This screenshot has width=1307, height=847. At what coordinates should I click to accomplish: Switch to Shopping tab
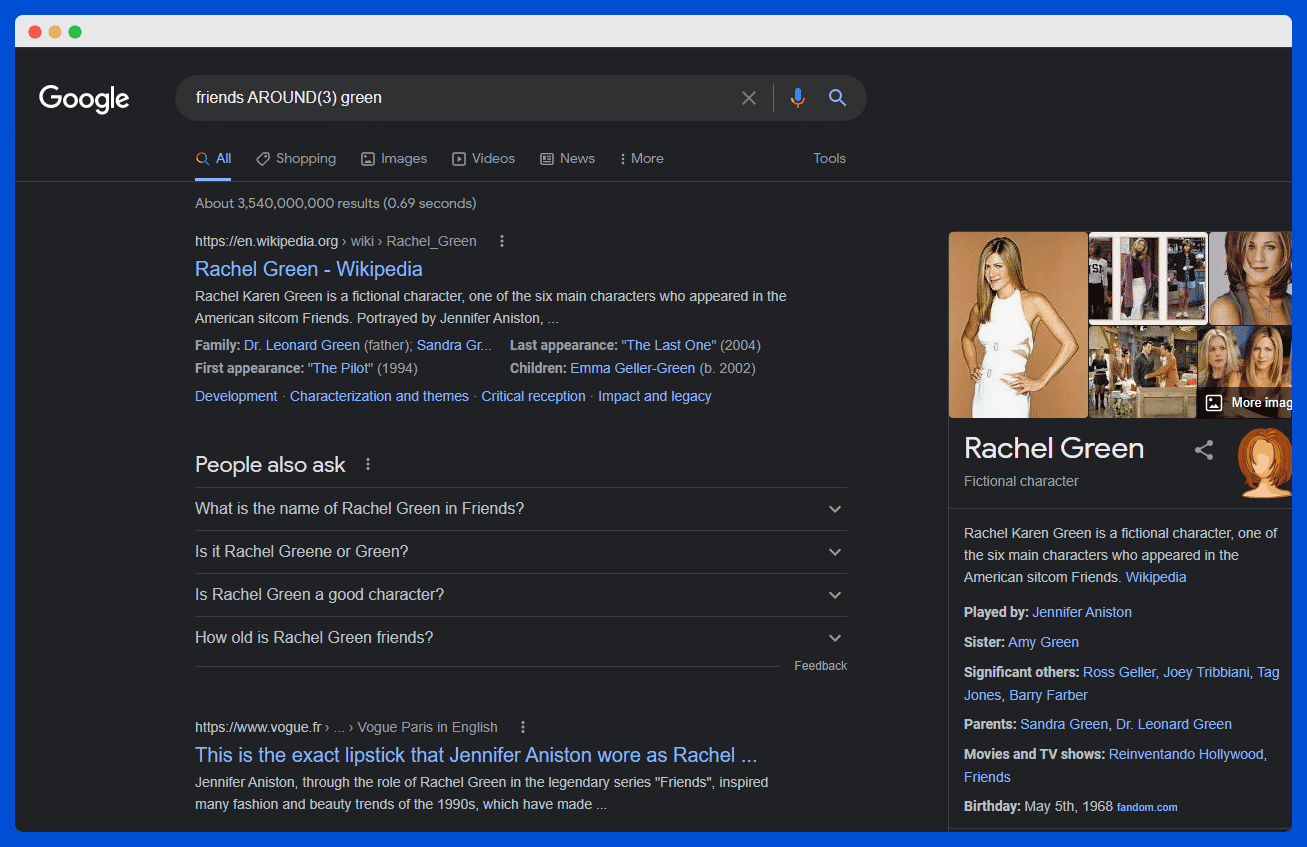tap(296, 158)
